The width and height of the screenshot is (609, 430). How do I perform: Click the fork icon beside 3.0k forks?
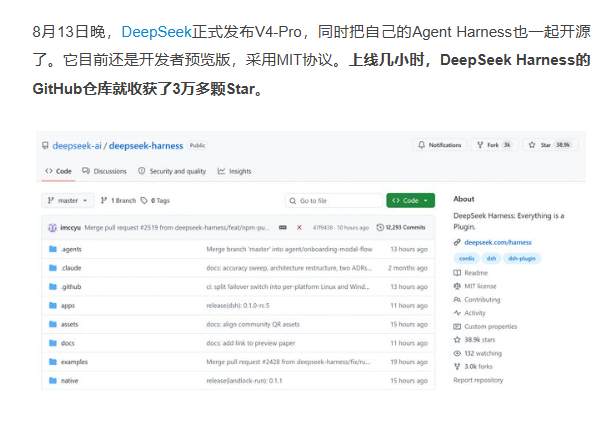click(457, 367)
